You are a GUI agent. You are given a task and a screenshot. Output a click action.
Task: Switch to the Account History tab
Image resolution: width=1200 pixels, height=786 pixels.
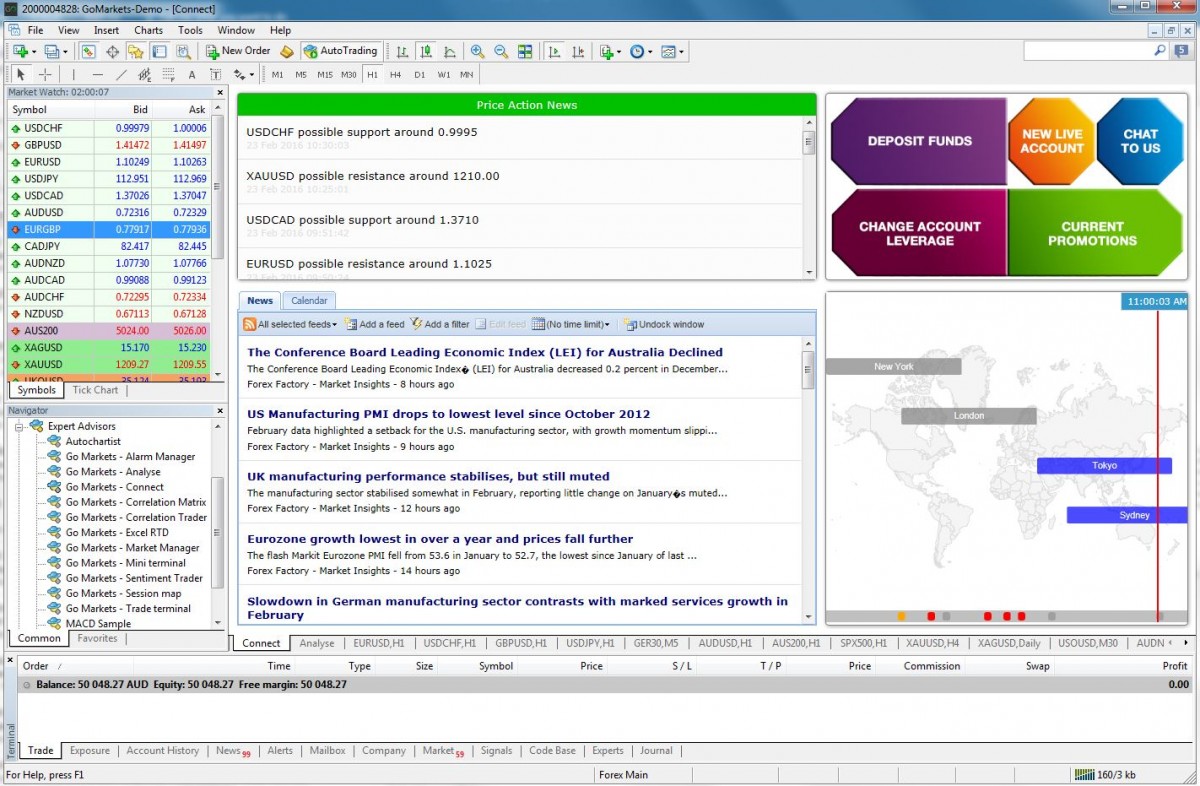(162, 751)
